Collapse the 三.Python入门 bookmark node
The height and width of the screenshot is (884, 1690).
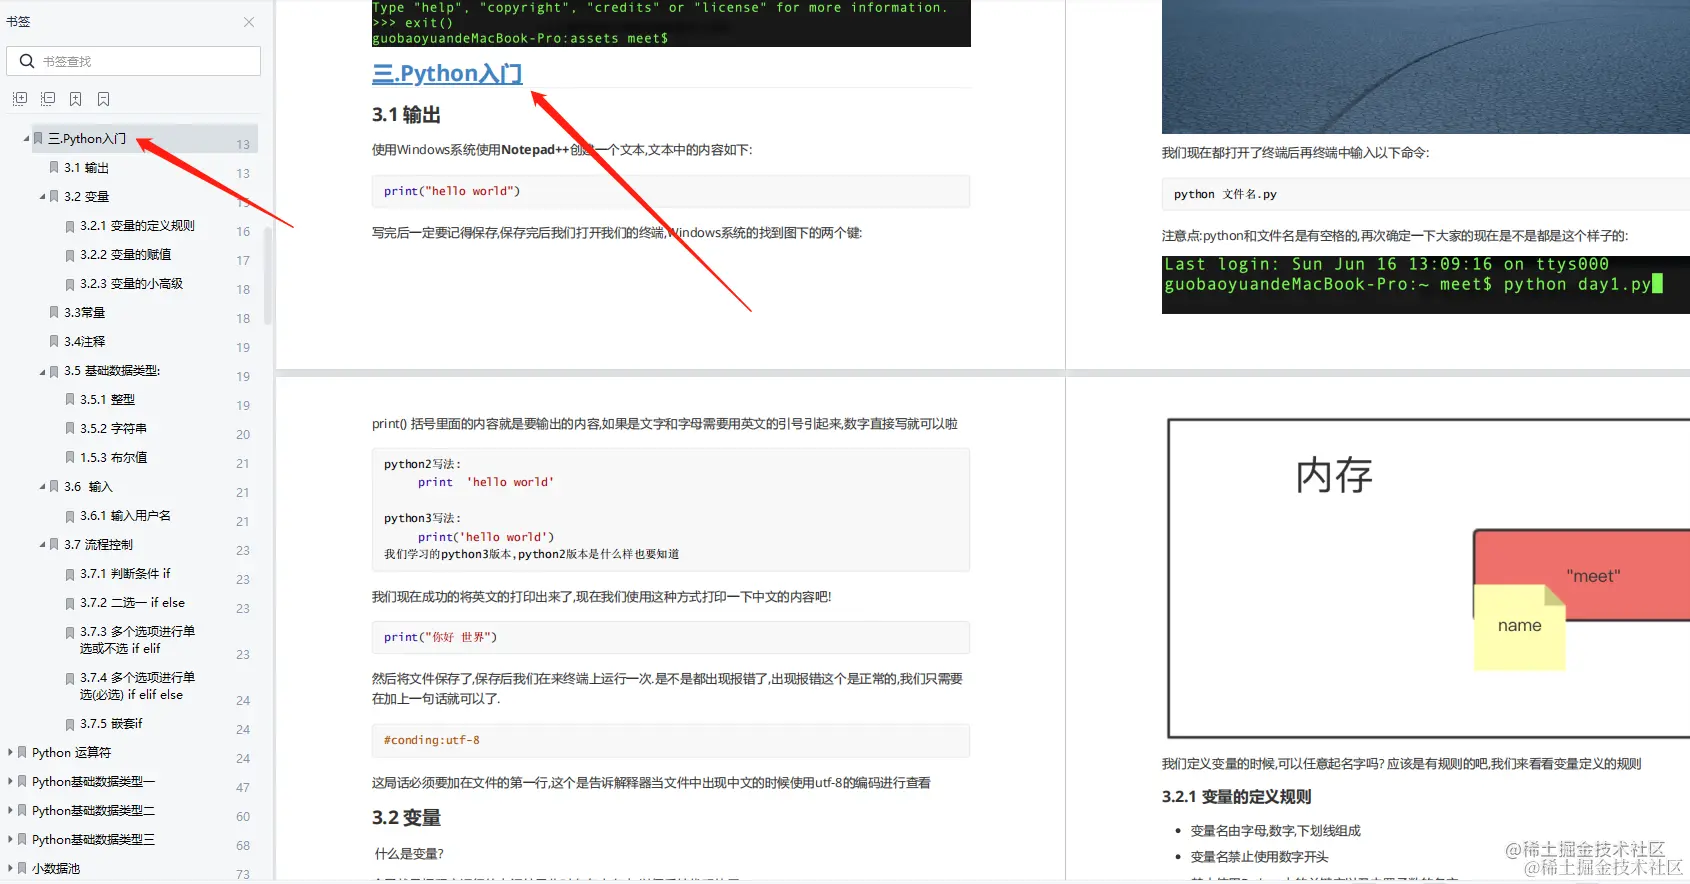[26, 139]
